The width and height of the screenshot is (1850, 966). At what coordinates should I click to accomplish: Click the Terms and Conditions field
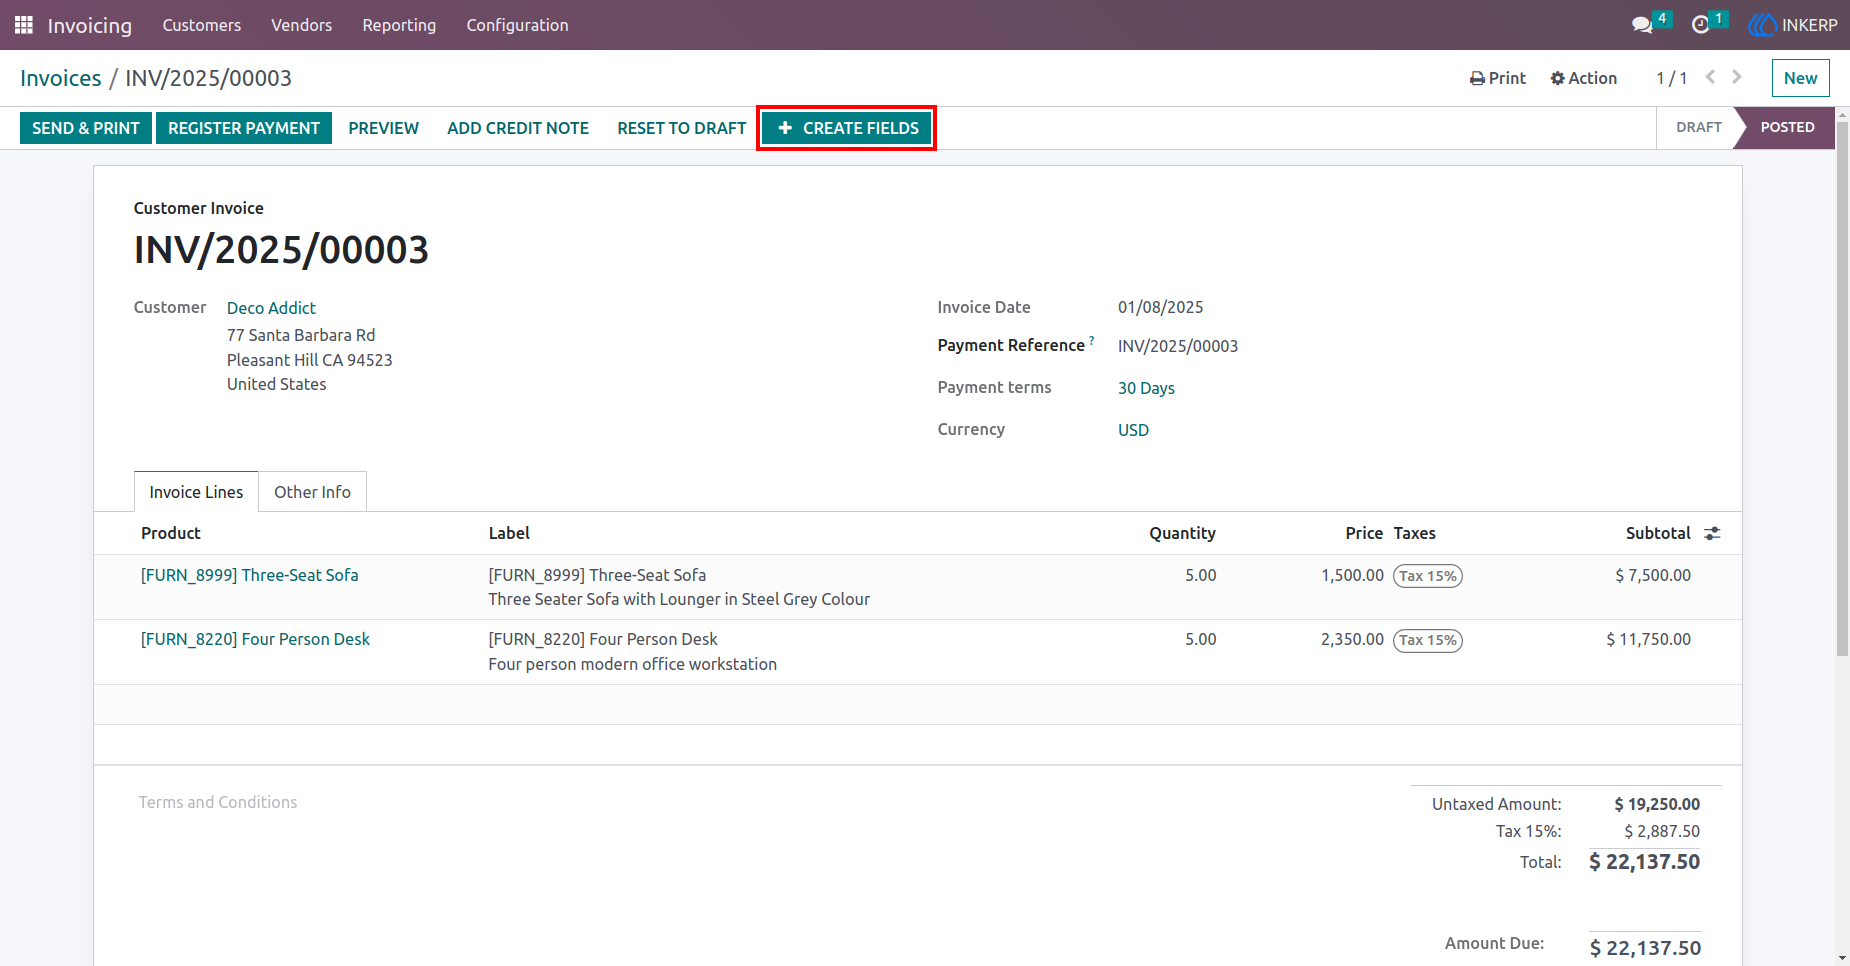(218, 802)
